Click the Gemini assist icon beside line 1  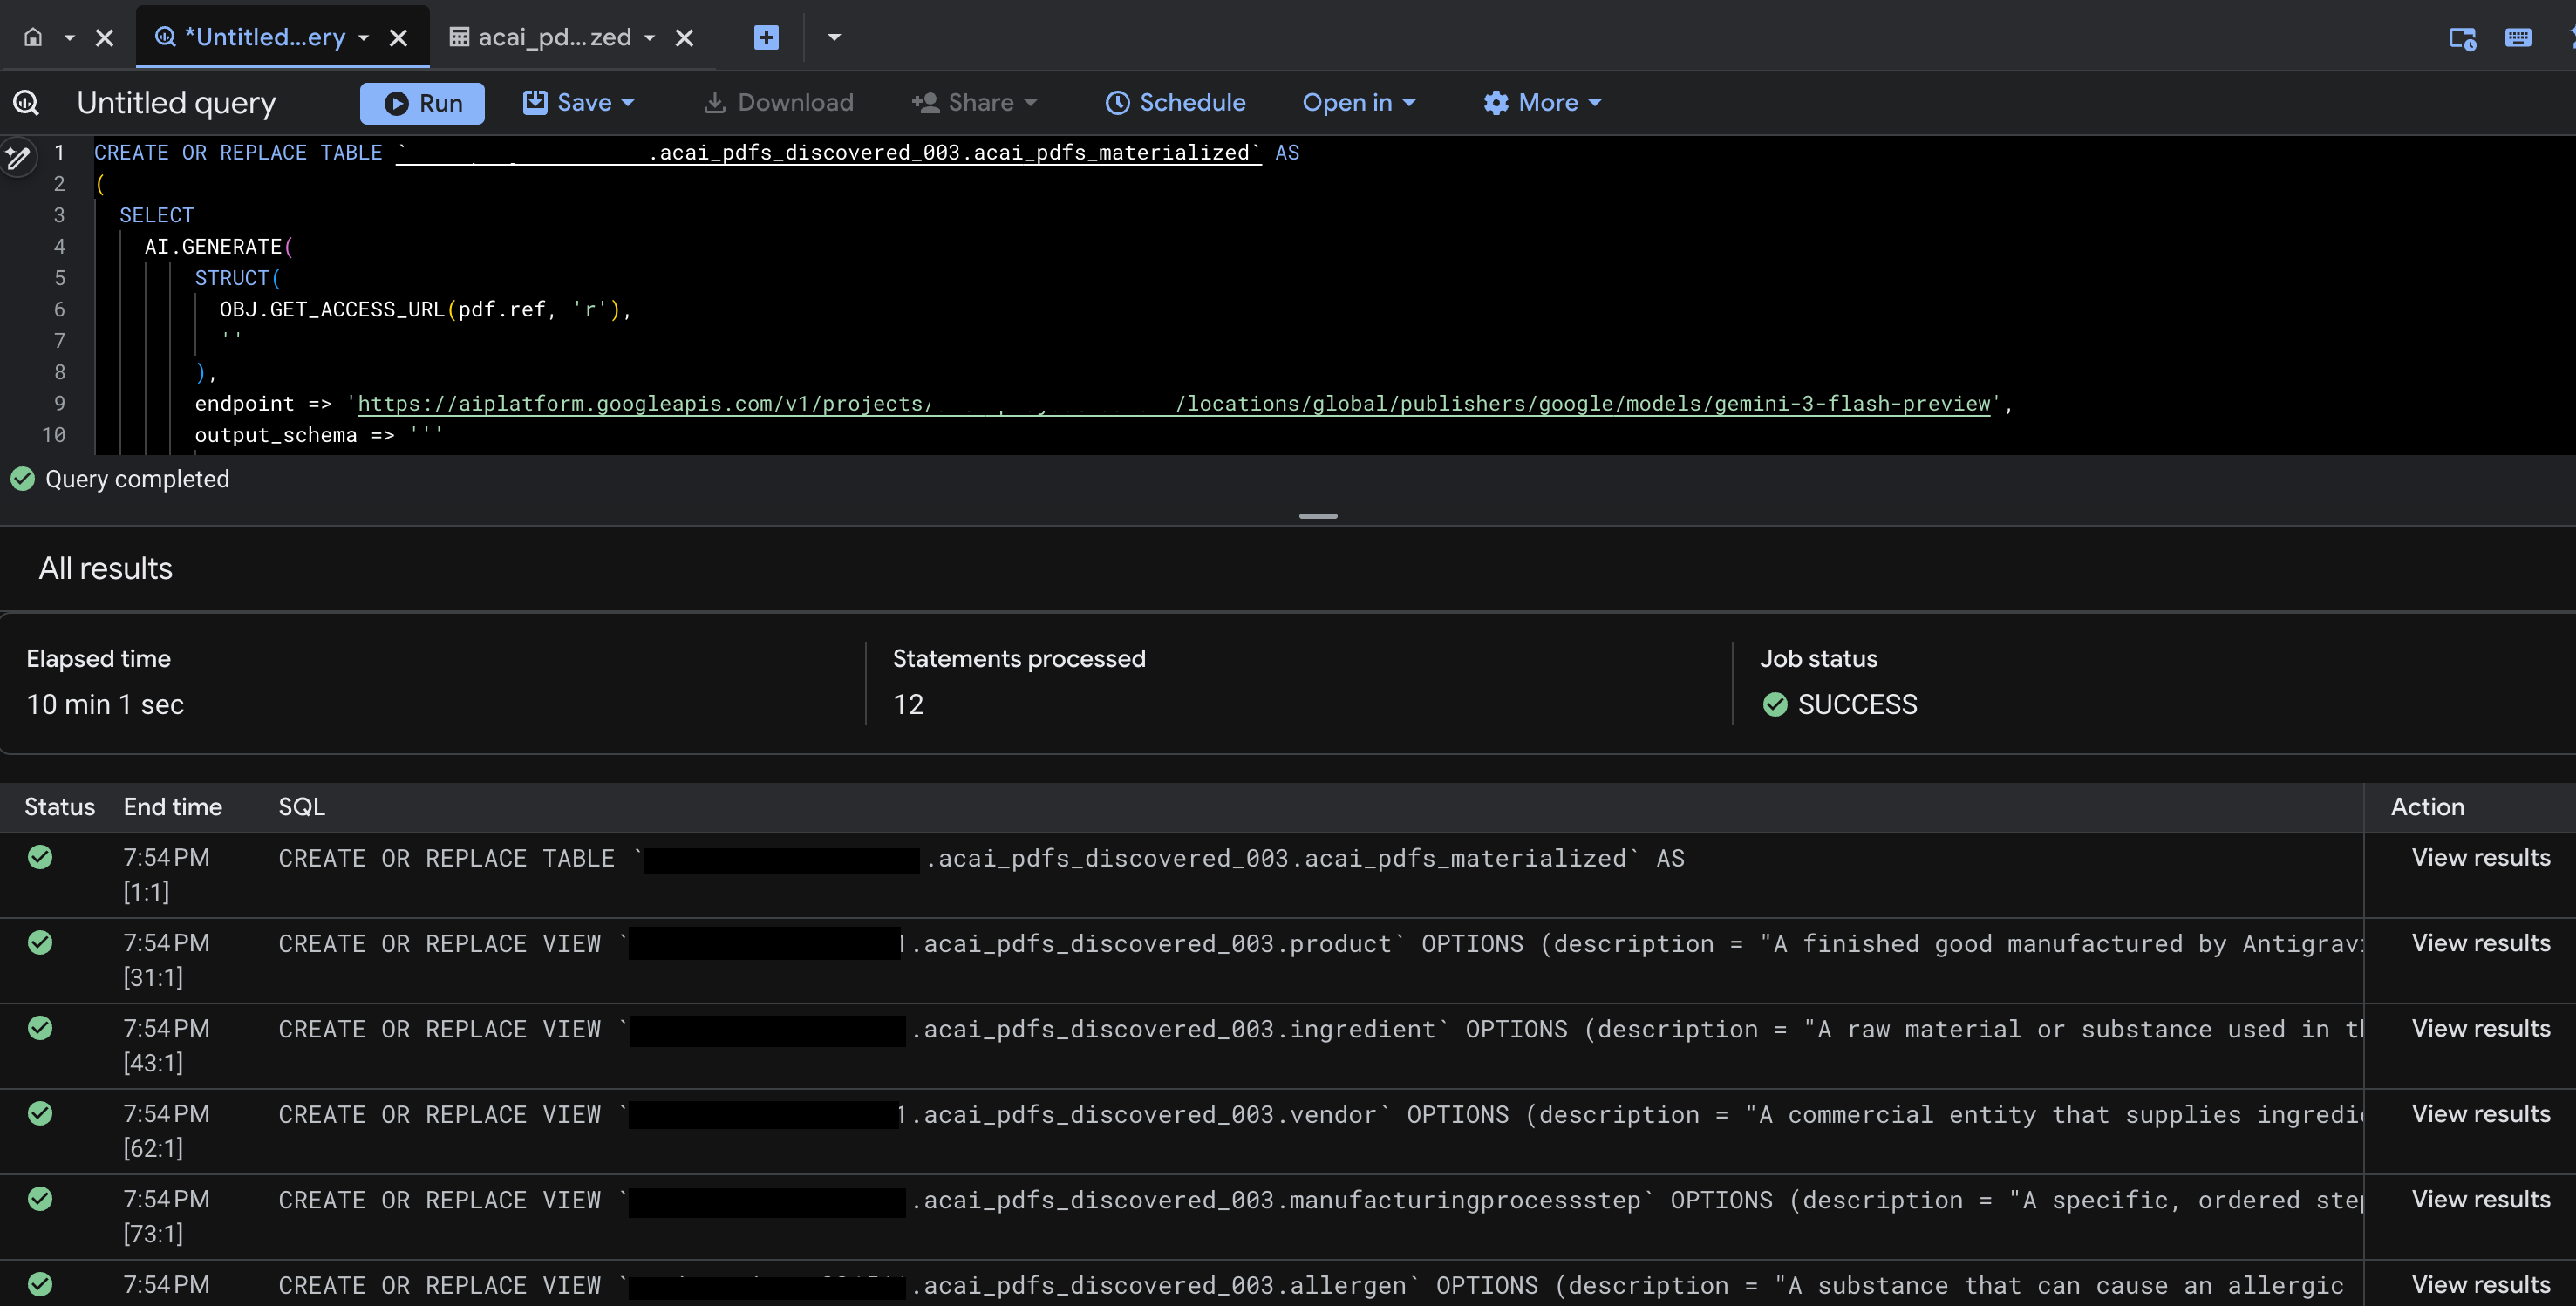click(x=18, y=156)
